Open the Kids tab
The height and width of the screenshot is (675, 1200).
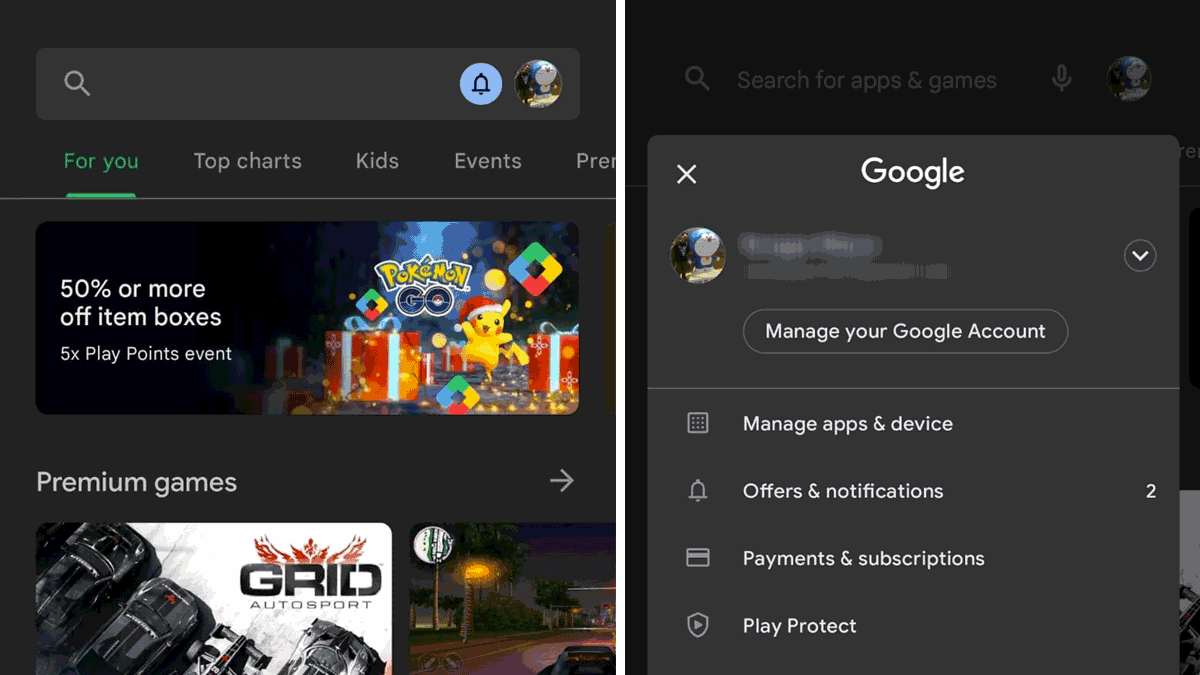tap(377, 161)
